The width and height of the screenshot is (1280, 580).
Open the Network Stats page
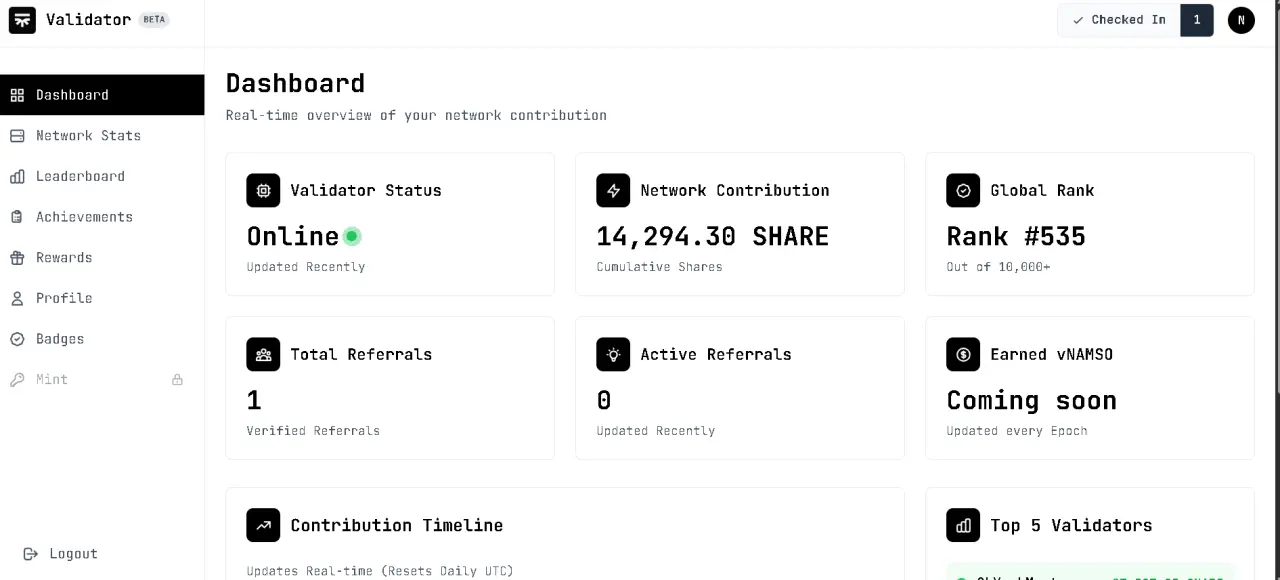tap(102, 136)
